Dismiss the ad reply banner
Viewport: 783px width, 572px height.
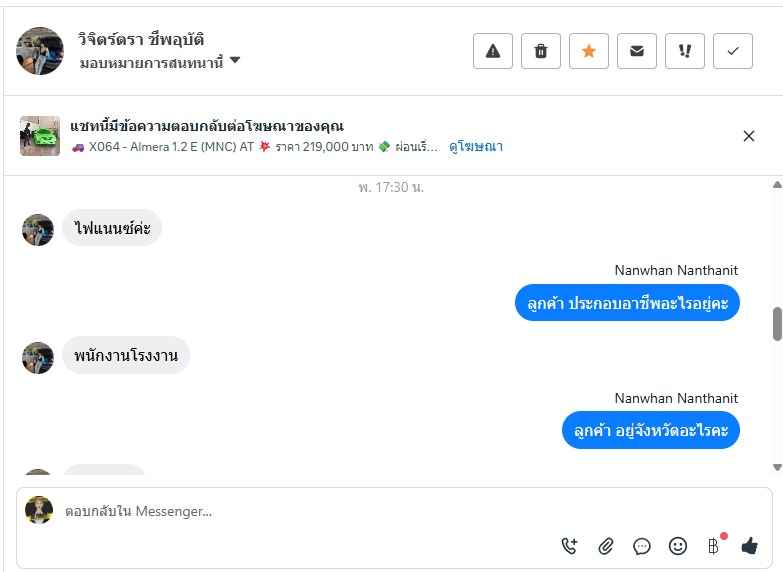point(749,136)
